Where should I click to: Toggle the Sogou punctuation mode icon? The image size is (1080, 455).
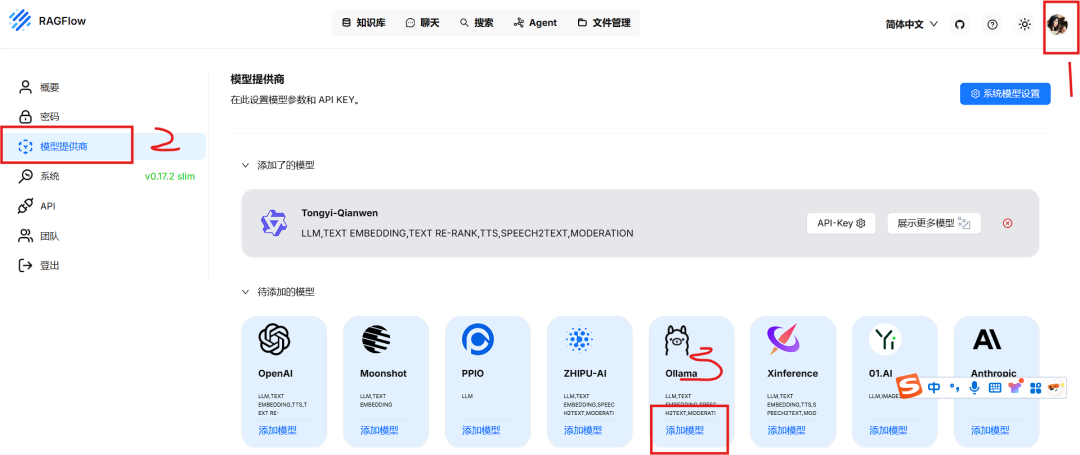pos(955,388)
